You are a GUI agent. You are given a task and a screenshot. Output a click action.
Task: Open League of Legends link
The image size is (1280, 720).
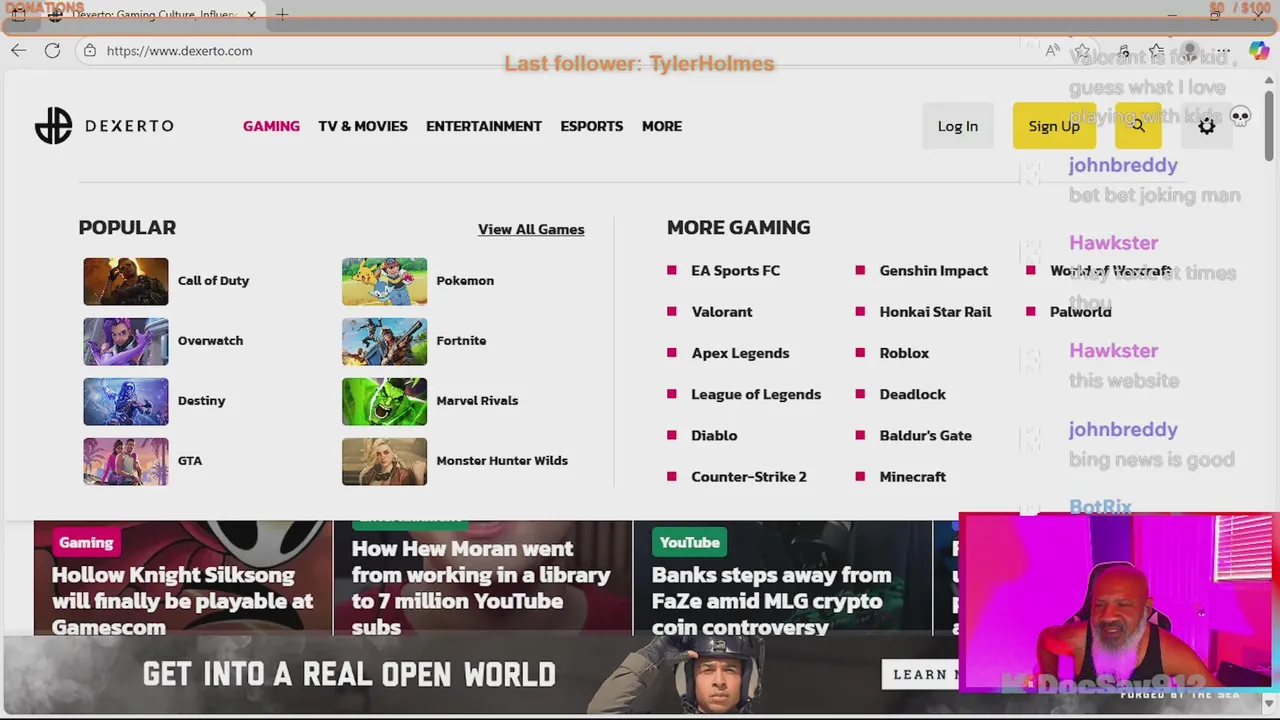point(756,394)
